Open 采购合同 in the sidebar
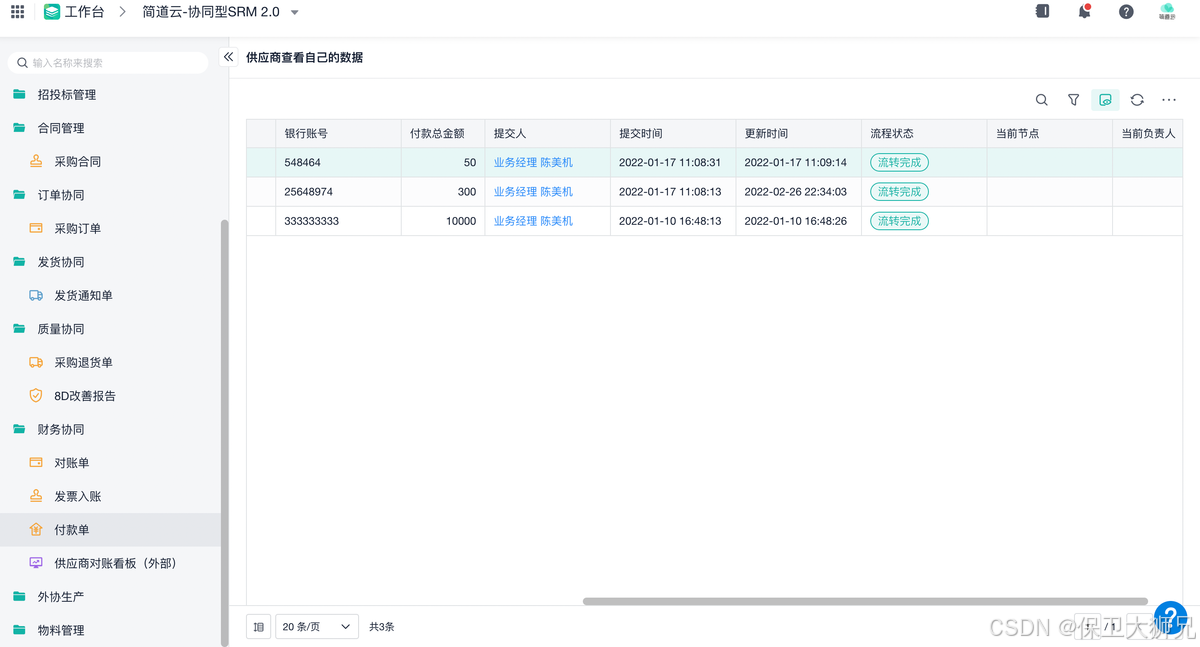 click(78, 162)
